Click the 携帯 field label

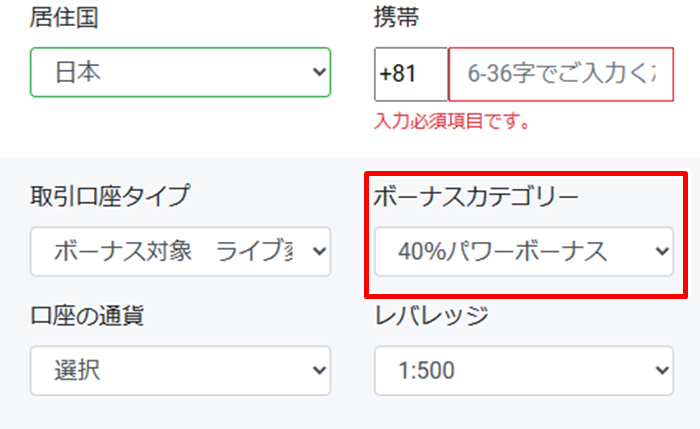point(397,17)
